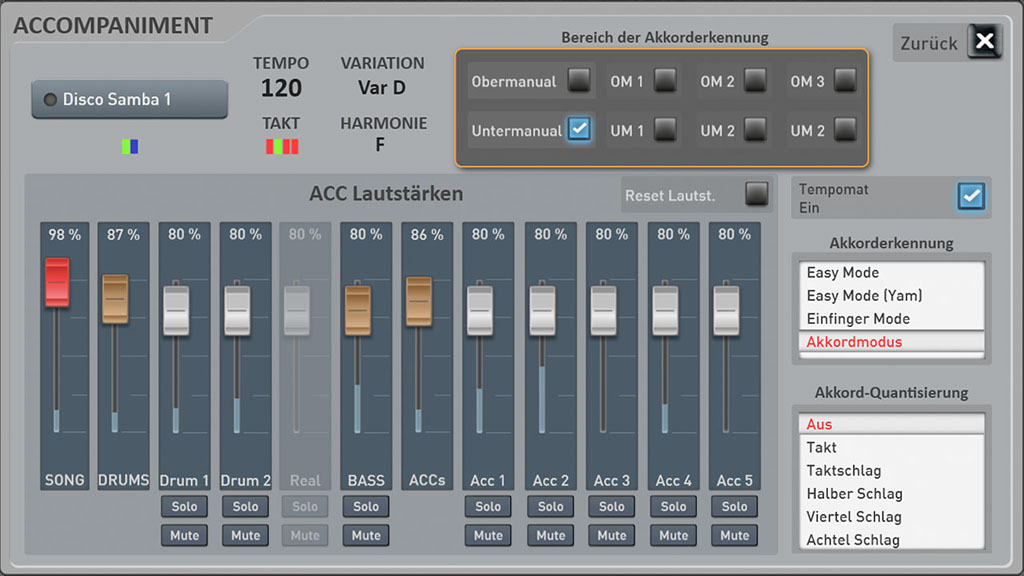Set Akkord-Quantisierung to Viertel Schlag
The width and height of the screenshot is (1024, 576).
[854, 517]
